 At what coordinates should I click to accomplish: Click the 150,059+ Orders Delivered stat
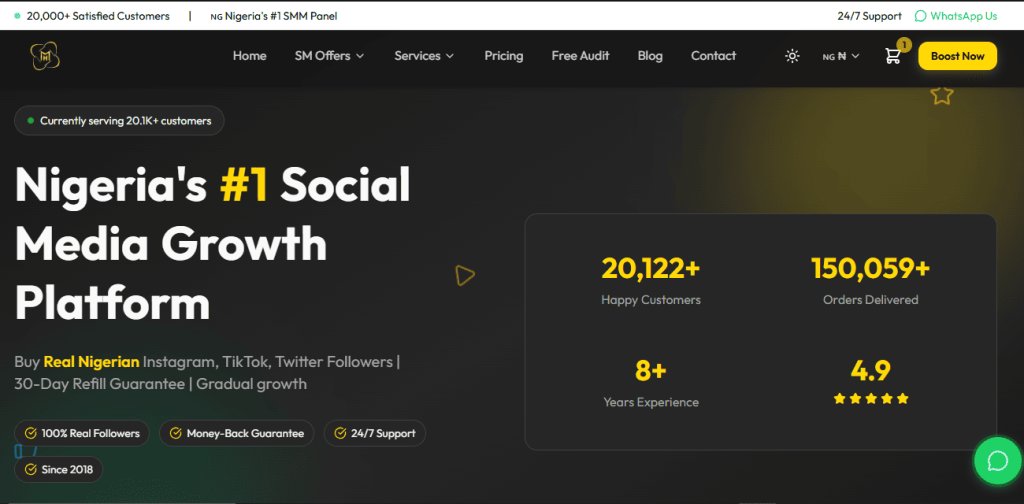coord(871,281)
